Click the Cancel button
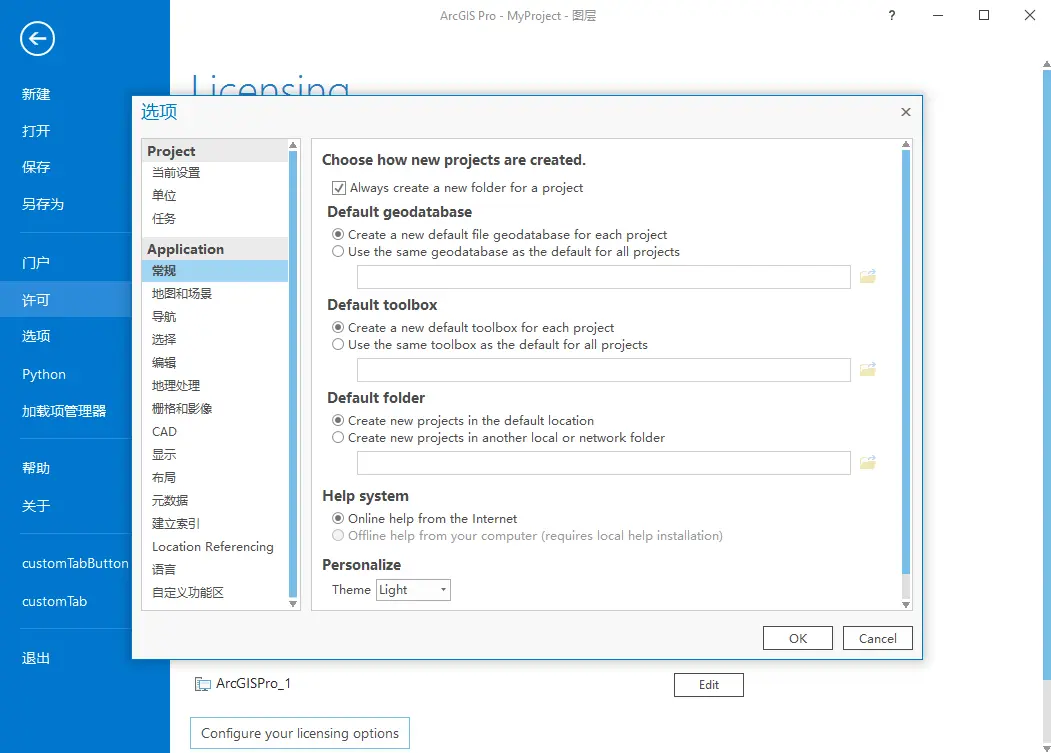Viewport: 1051px width, 753px height. point(877,638)
